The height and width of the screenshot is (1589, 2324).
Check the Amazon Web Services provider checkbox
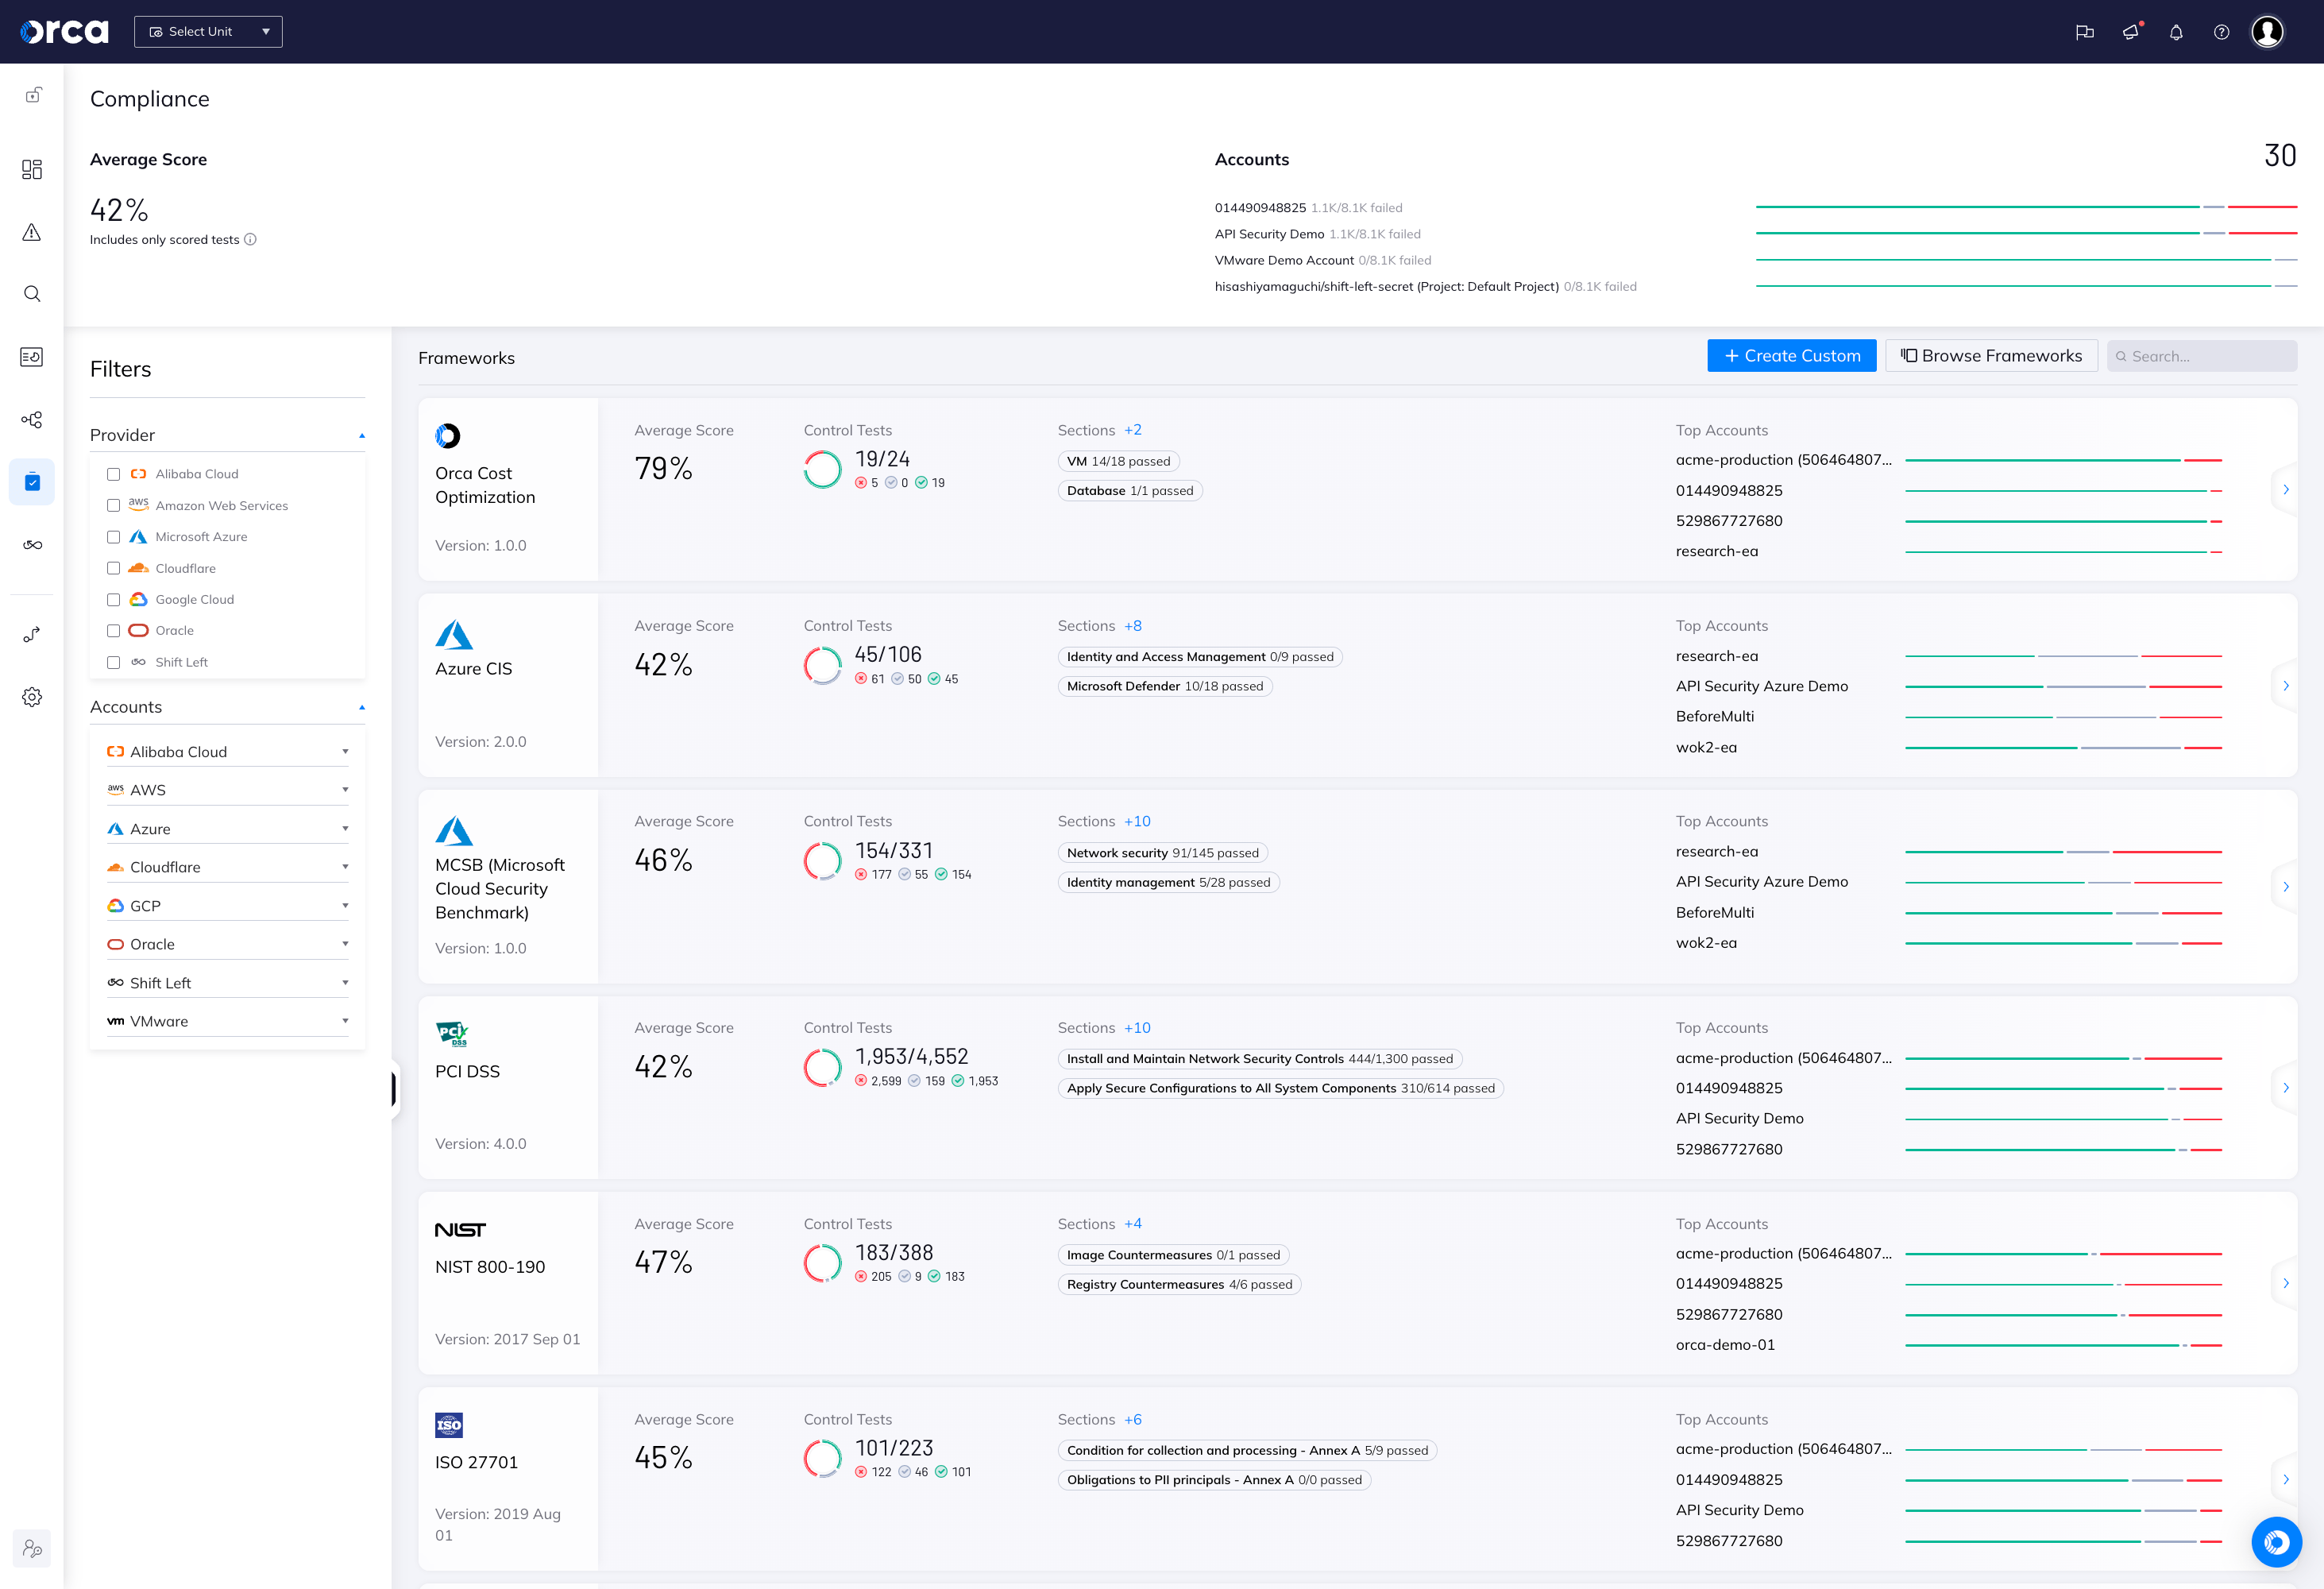point(114,505)
